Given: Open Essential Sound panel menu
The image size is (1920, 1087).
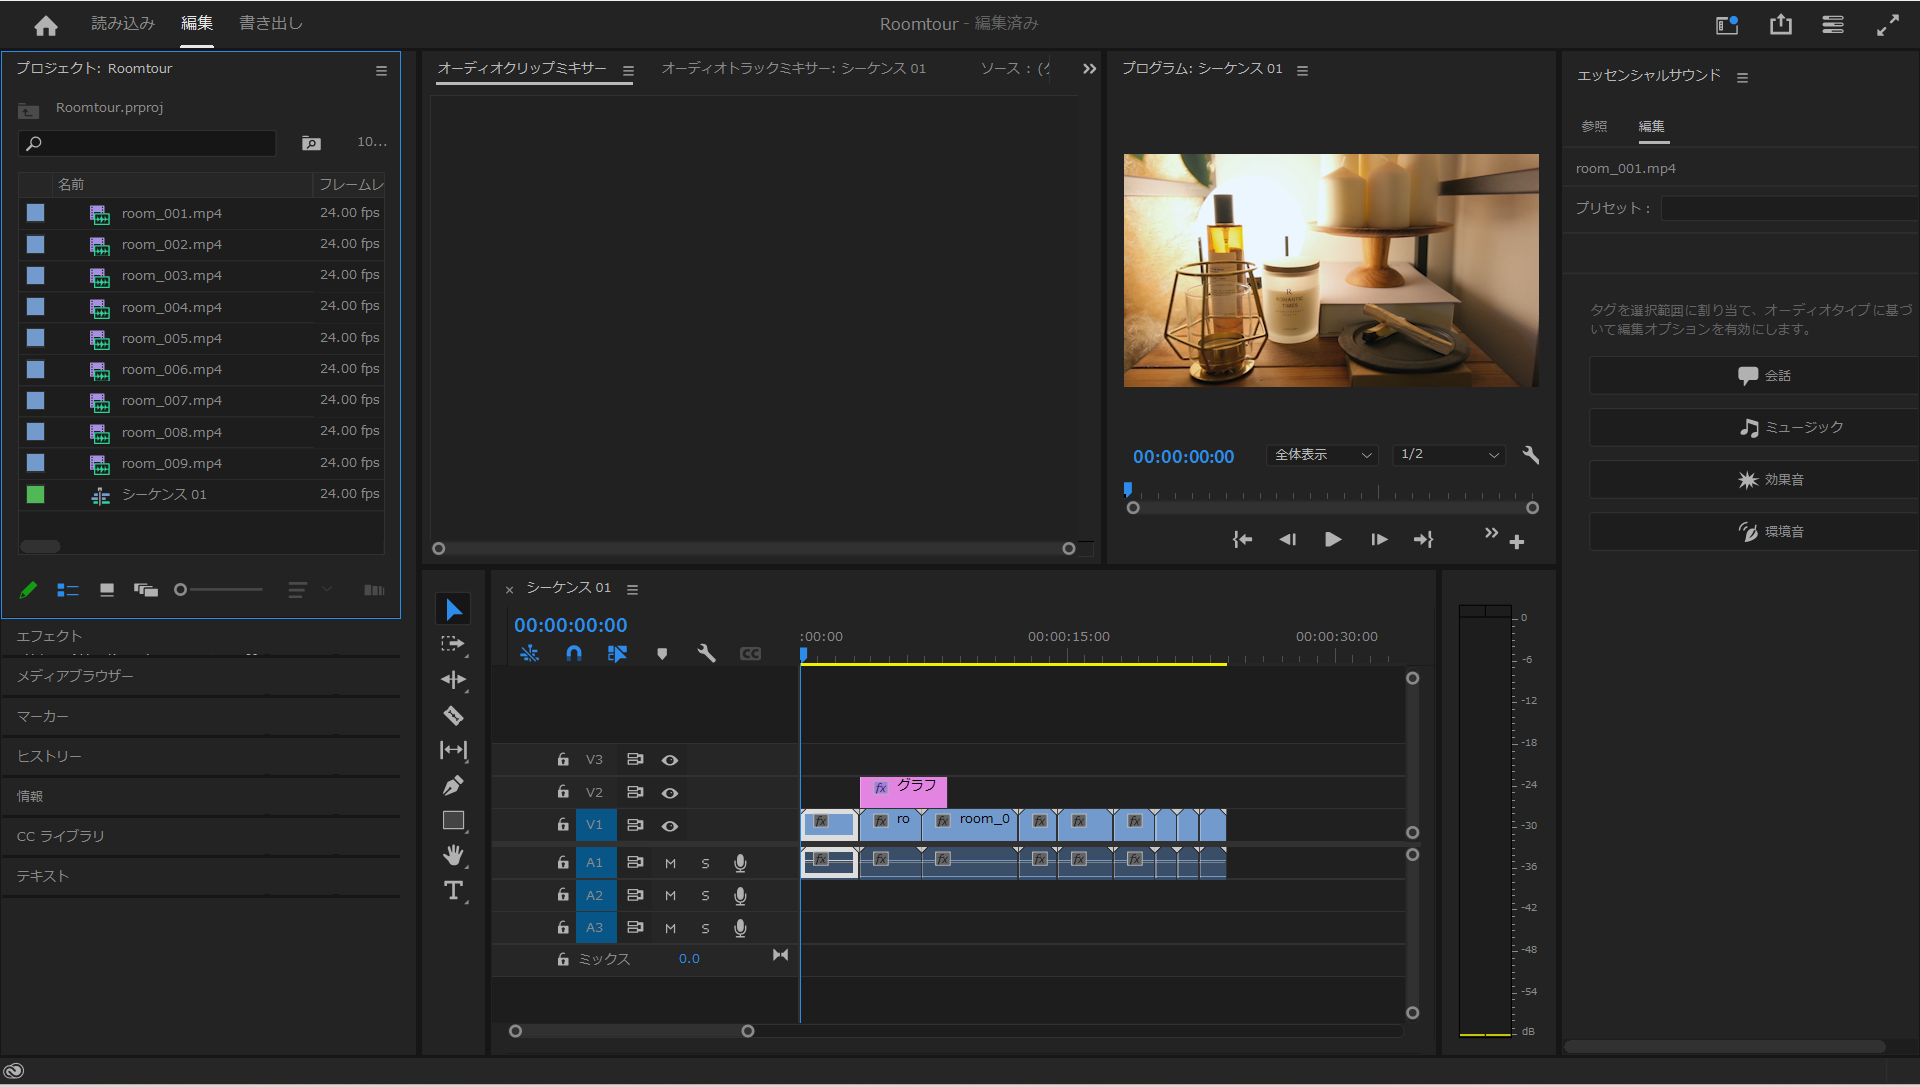Looking at the screenshot, I should (x=1742, y=77).
